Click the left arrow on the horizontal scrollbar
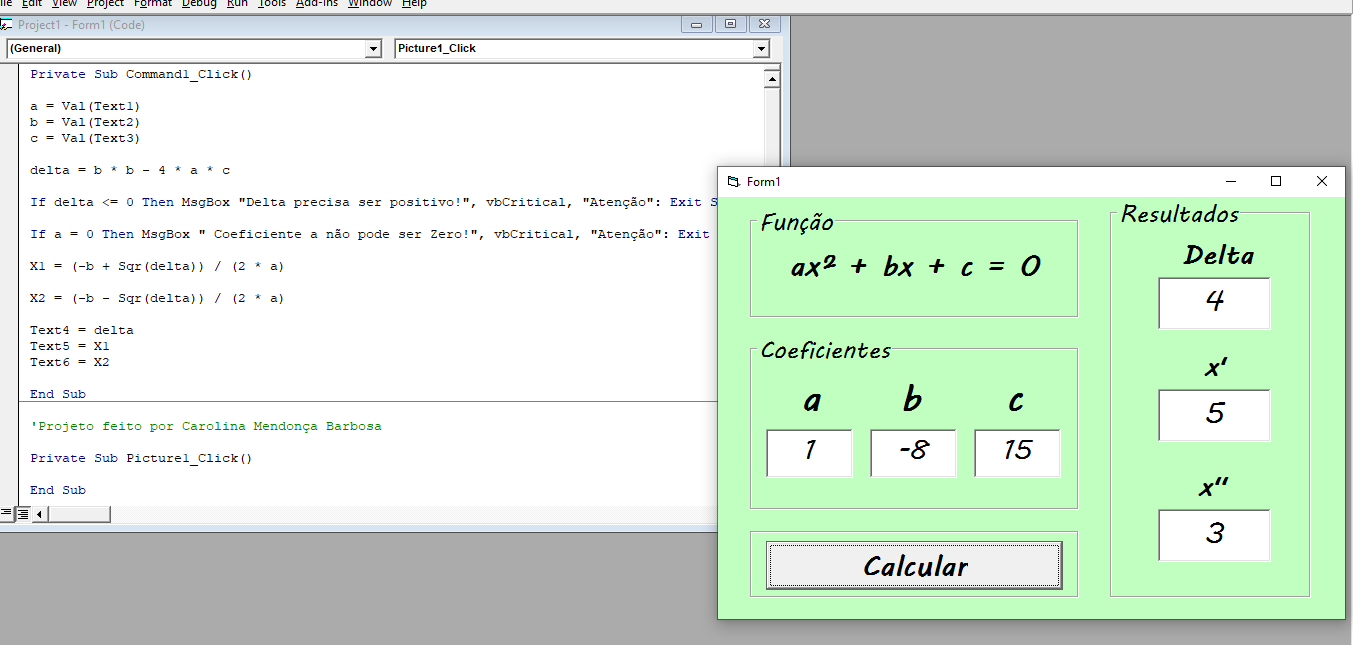The height and width of the screenshot is (645, 1353). coord(38,513)
